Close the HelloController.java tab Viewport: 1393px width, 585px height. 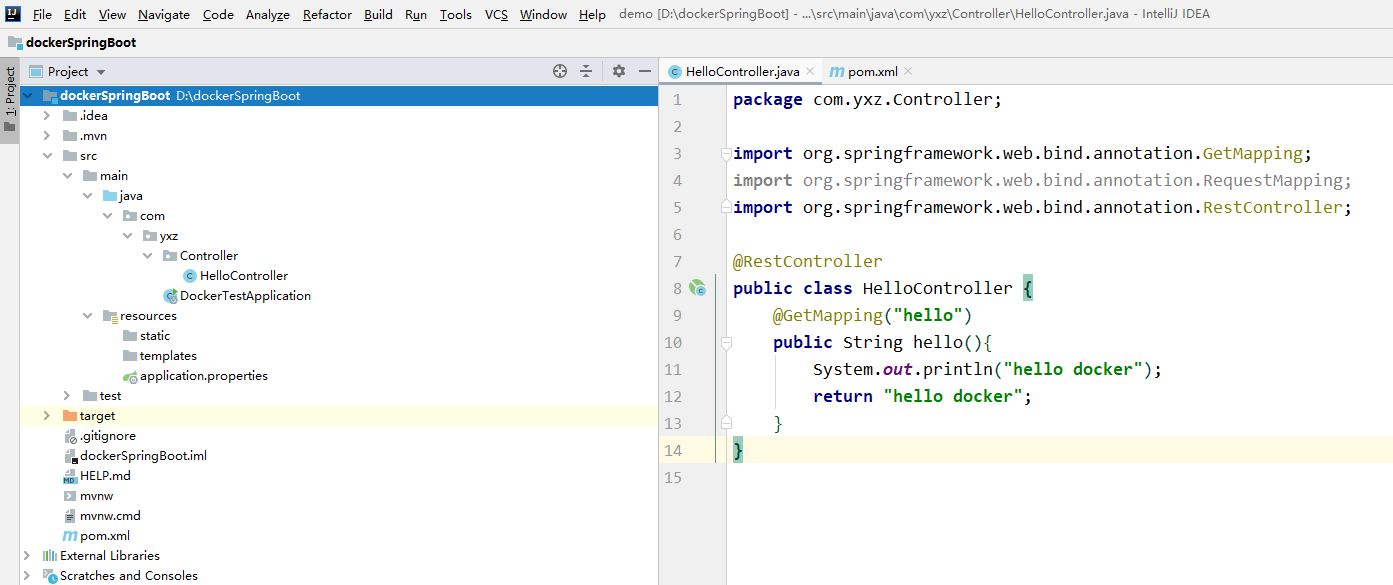pyautogui.click(x=810, y=71)
